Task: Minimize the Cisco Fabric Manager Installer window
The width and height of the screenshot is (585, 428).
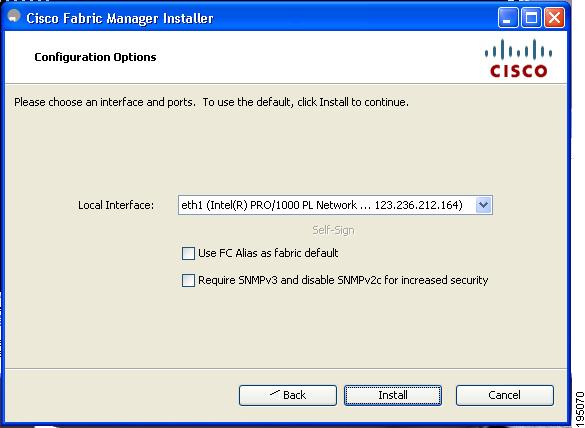Action: pos(507,18)
